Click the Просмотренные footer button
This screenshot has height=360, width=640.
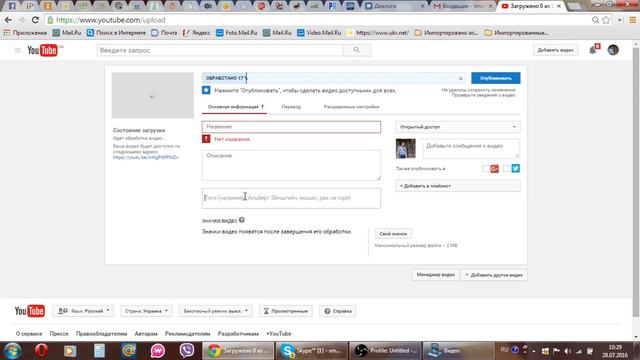286,311
